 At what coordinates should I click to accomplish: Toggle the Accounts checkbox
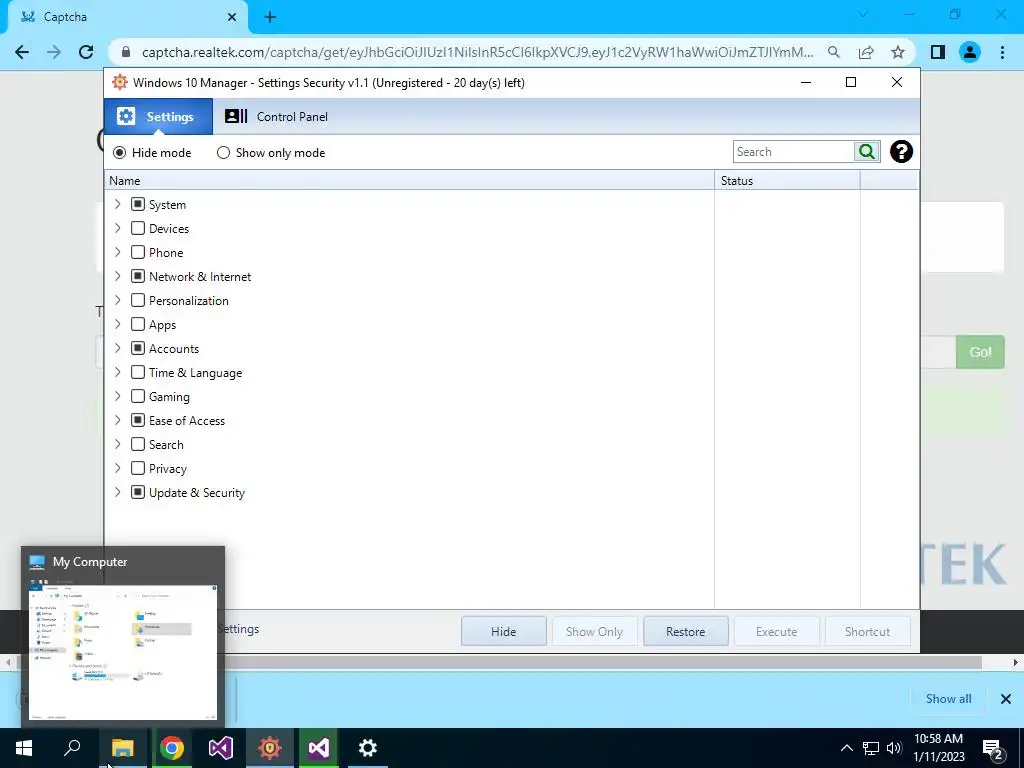pos(138,348)
